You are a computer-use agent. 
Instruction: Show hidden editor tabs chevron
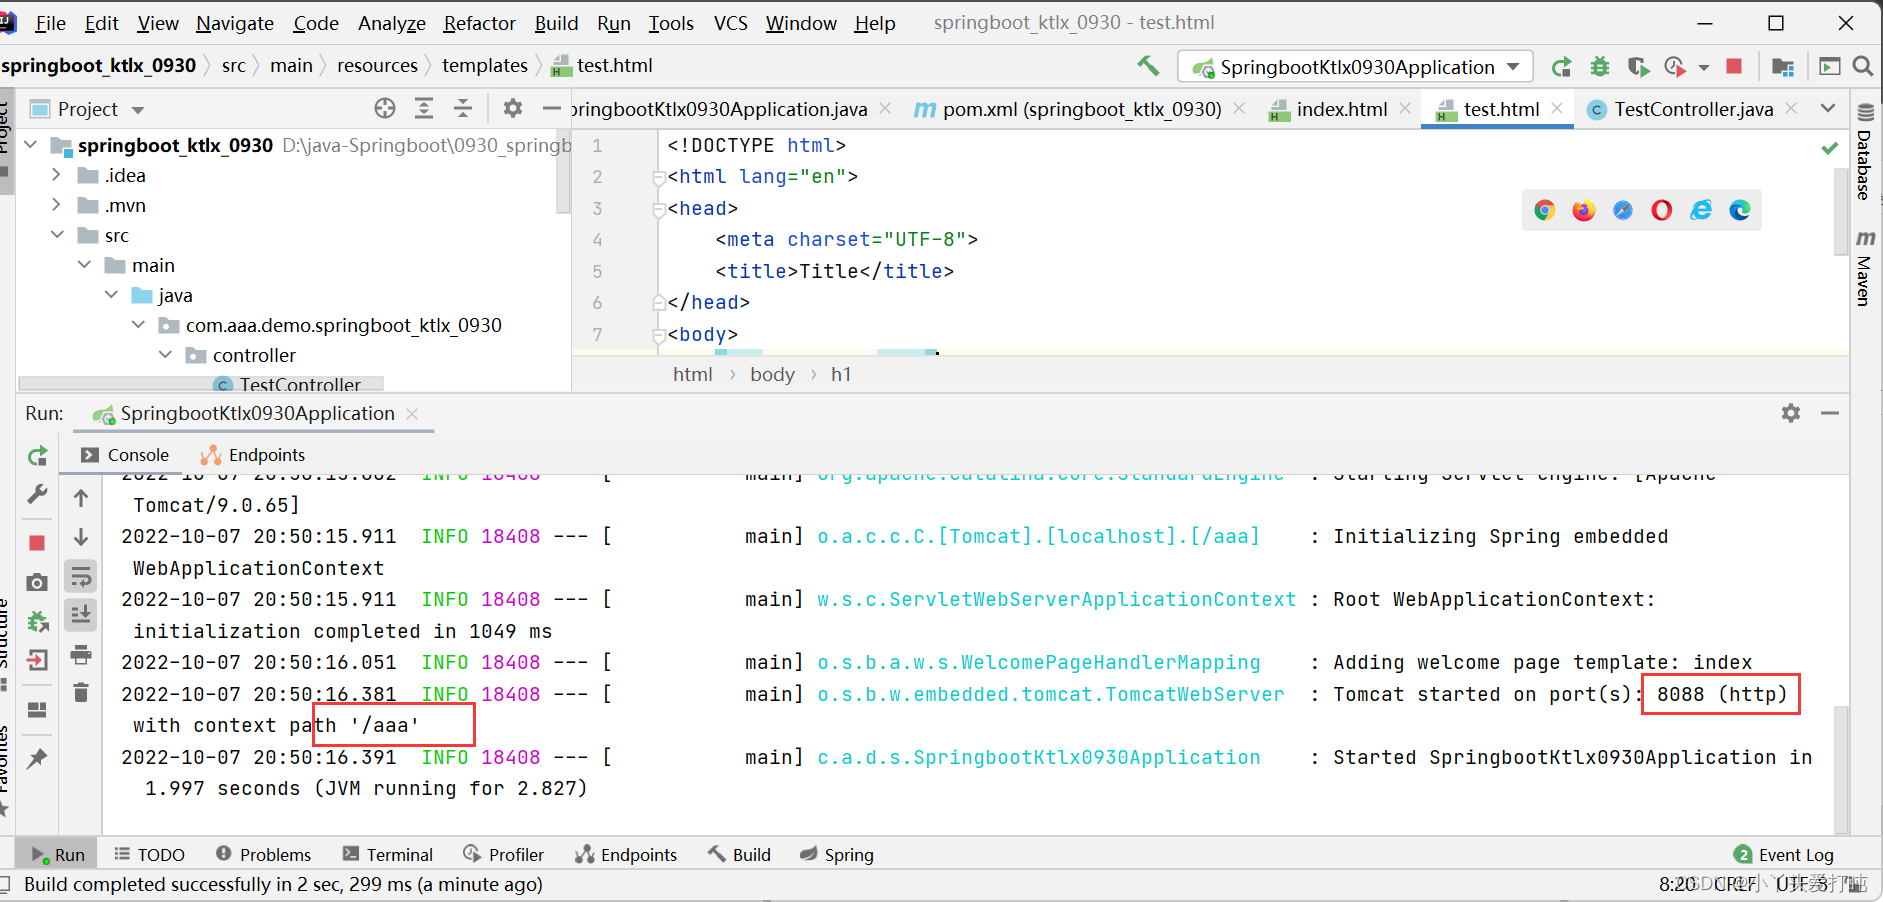tap(1828, 108)
